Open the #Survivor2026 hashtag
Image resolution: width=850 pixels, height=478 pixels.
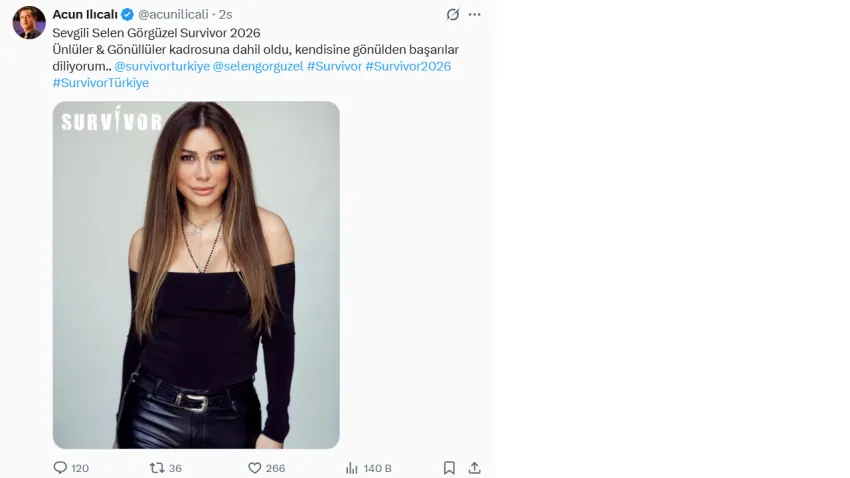[408, 66]
